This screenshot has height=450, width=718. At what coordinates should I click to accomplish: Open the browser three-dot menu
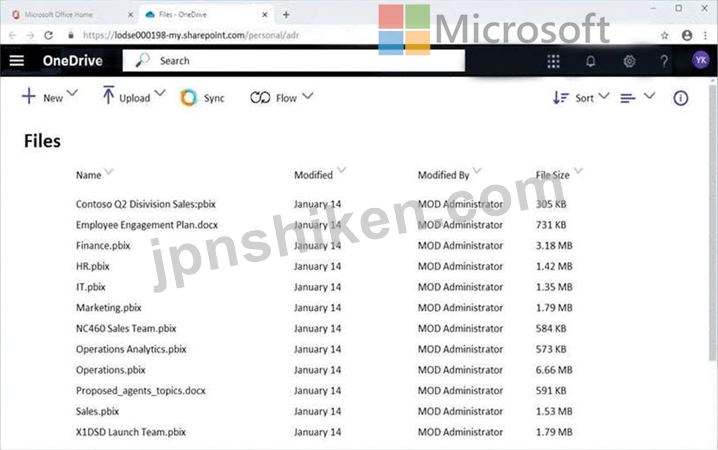pos(705,35)
